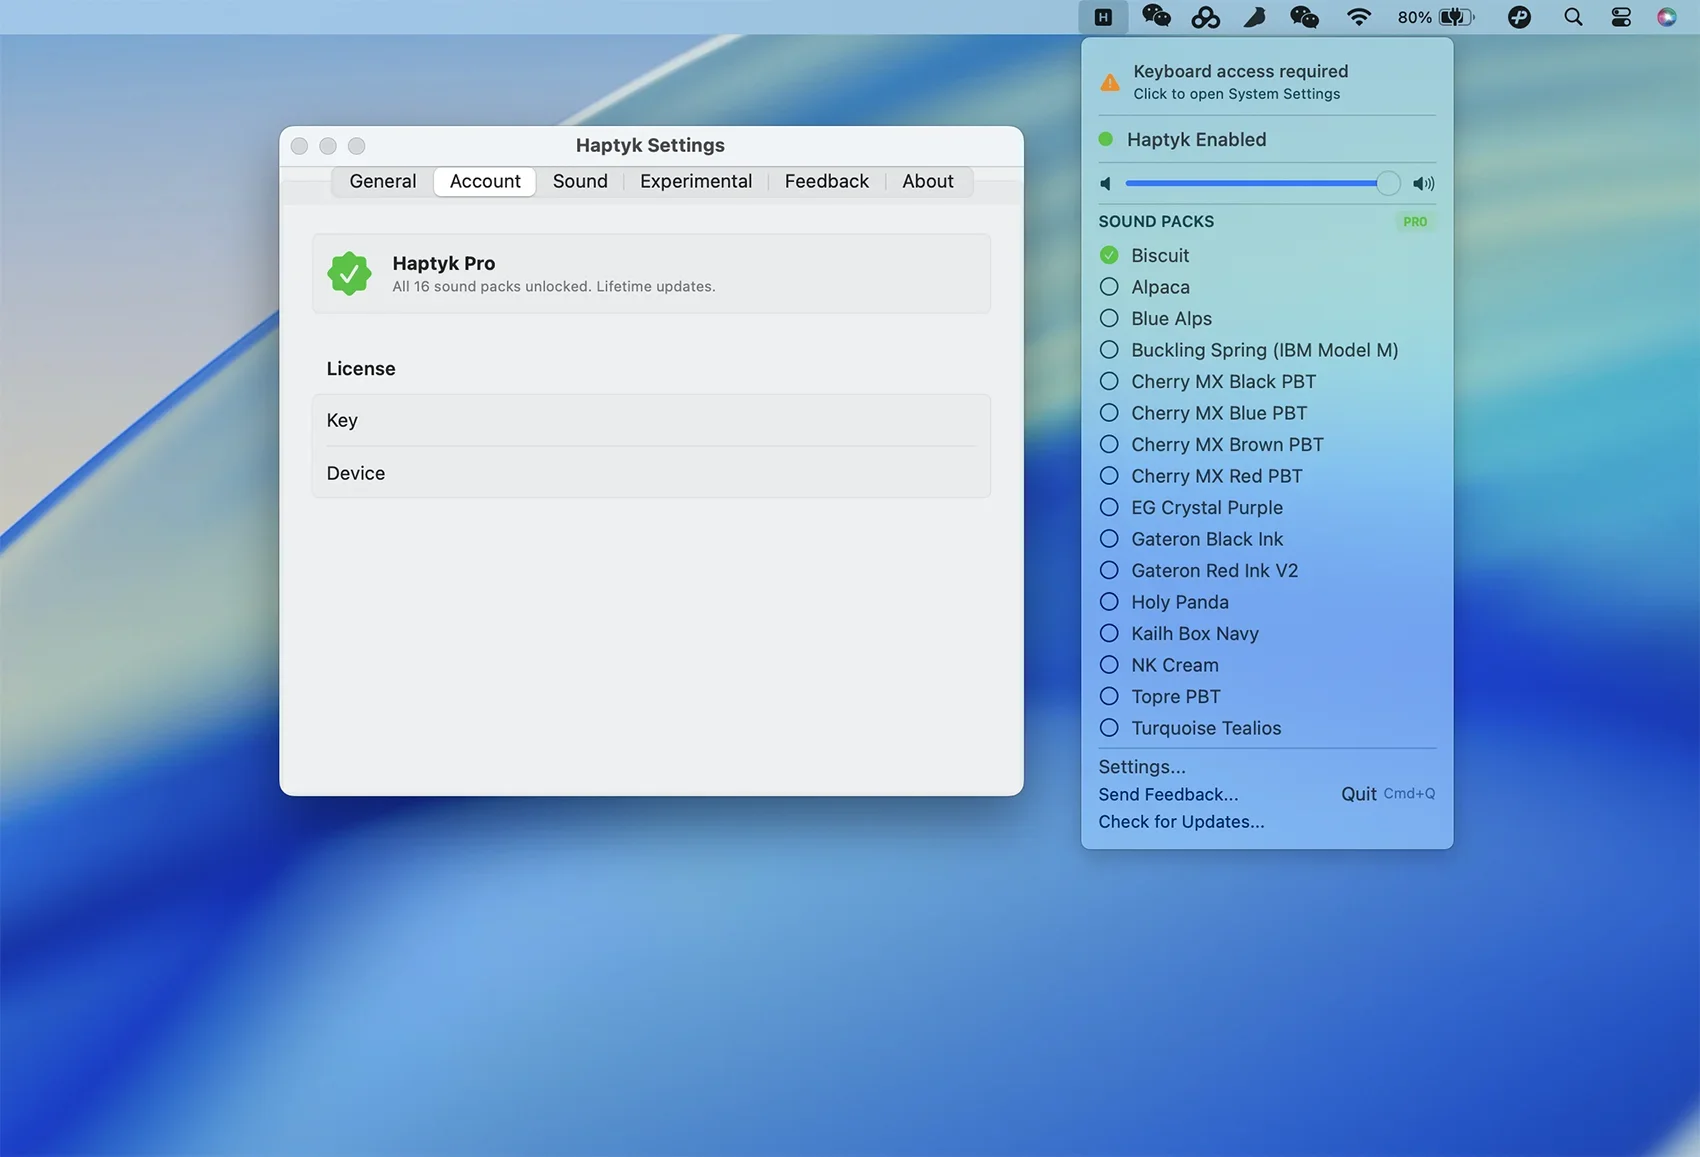Switch to the Sound tab
The width and height of the screenshot is (1700, 1157).
click(580, 182)
